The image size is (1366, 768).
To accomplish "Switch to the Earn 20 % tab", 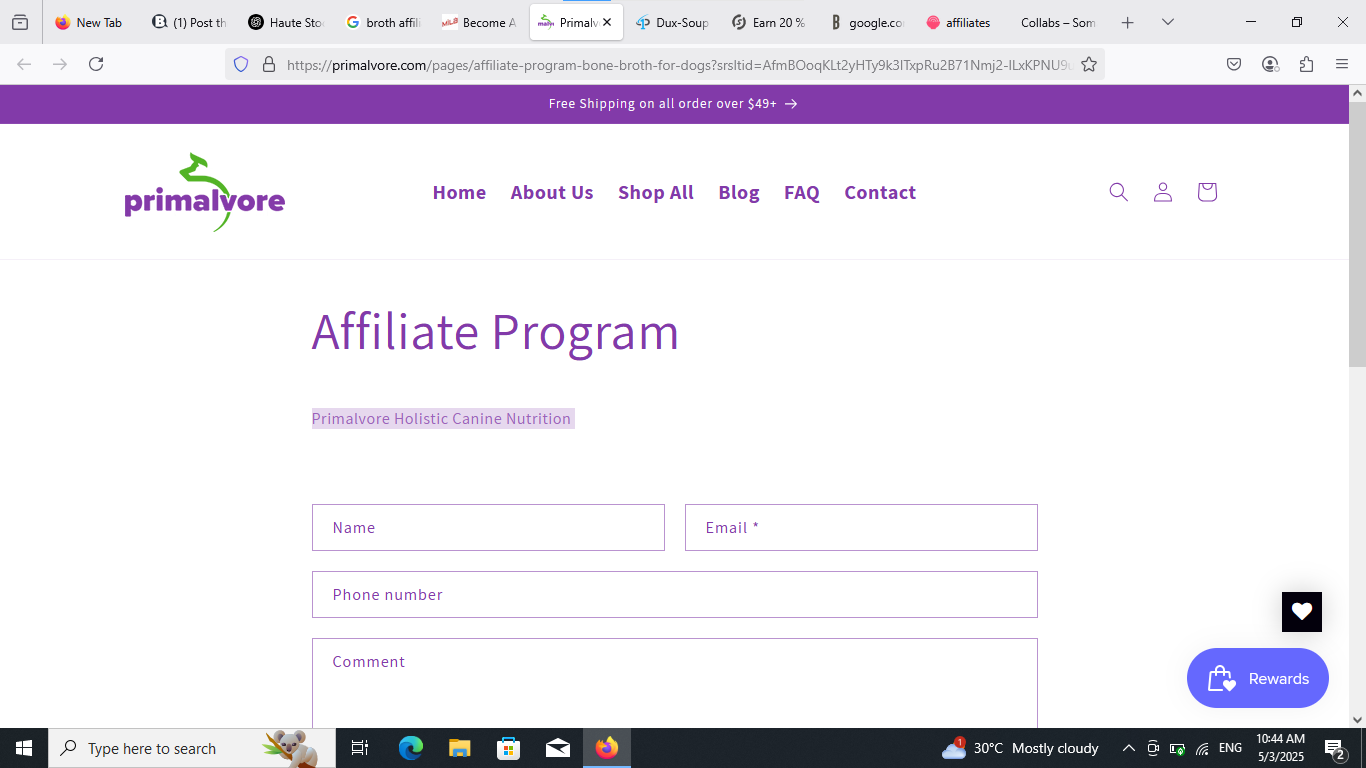I will [x=769, y=22].
